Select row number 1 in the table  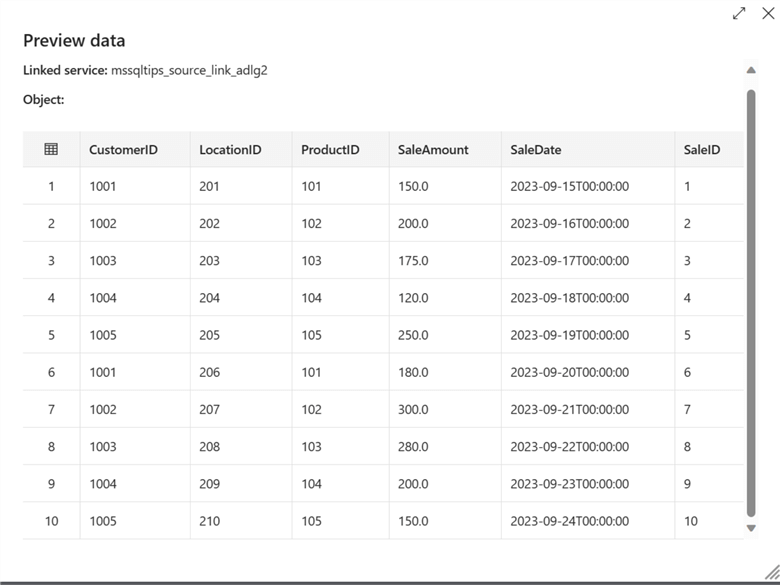coord(51,186)
